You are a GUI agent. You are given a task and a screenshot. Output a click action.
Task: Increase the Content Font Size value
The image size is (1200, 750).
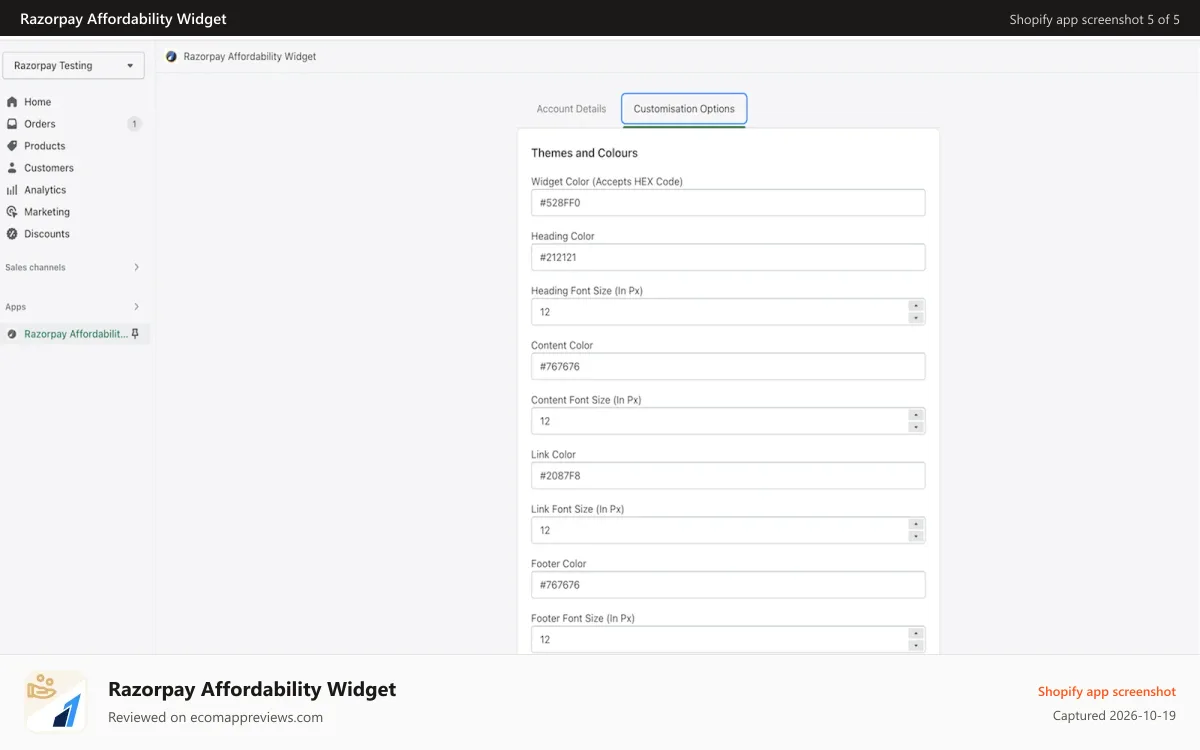pyautogui.click(x=916, y=415)
